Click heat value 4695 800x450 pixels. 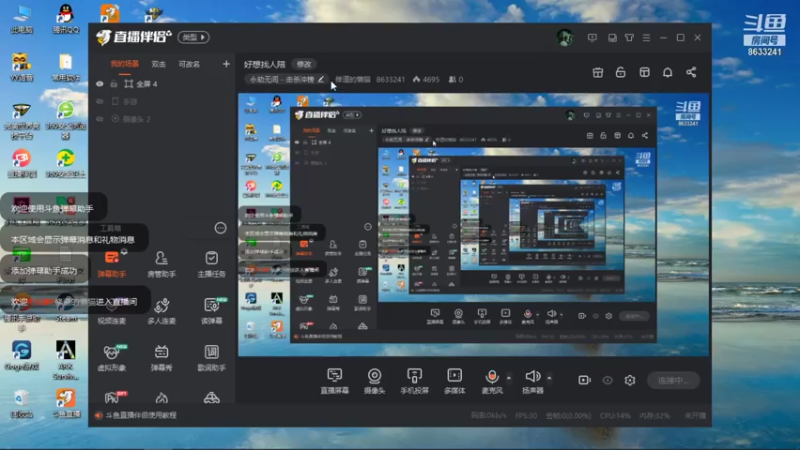[x=426, y=80]
